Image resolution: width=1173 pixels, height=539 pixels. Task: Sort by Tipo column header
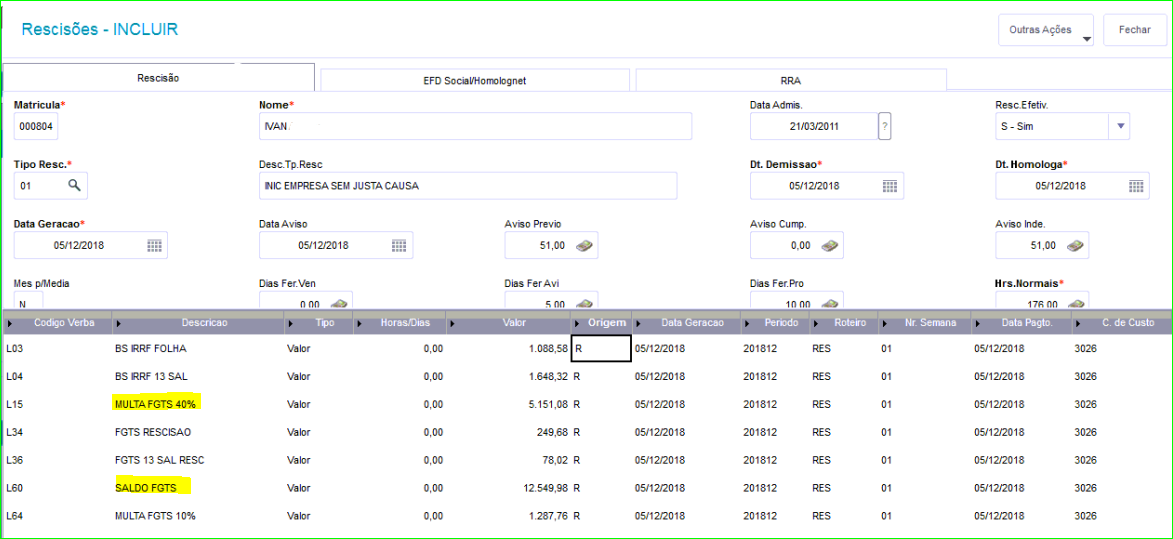point(319,322)
